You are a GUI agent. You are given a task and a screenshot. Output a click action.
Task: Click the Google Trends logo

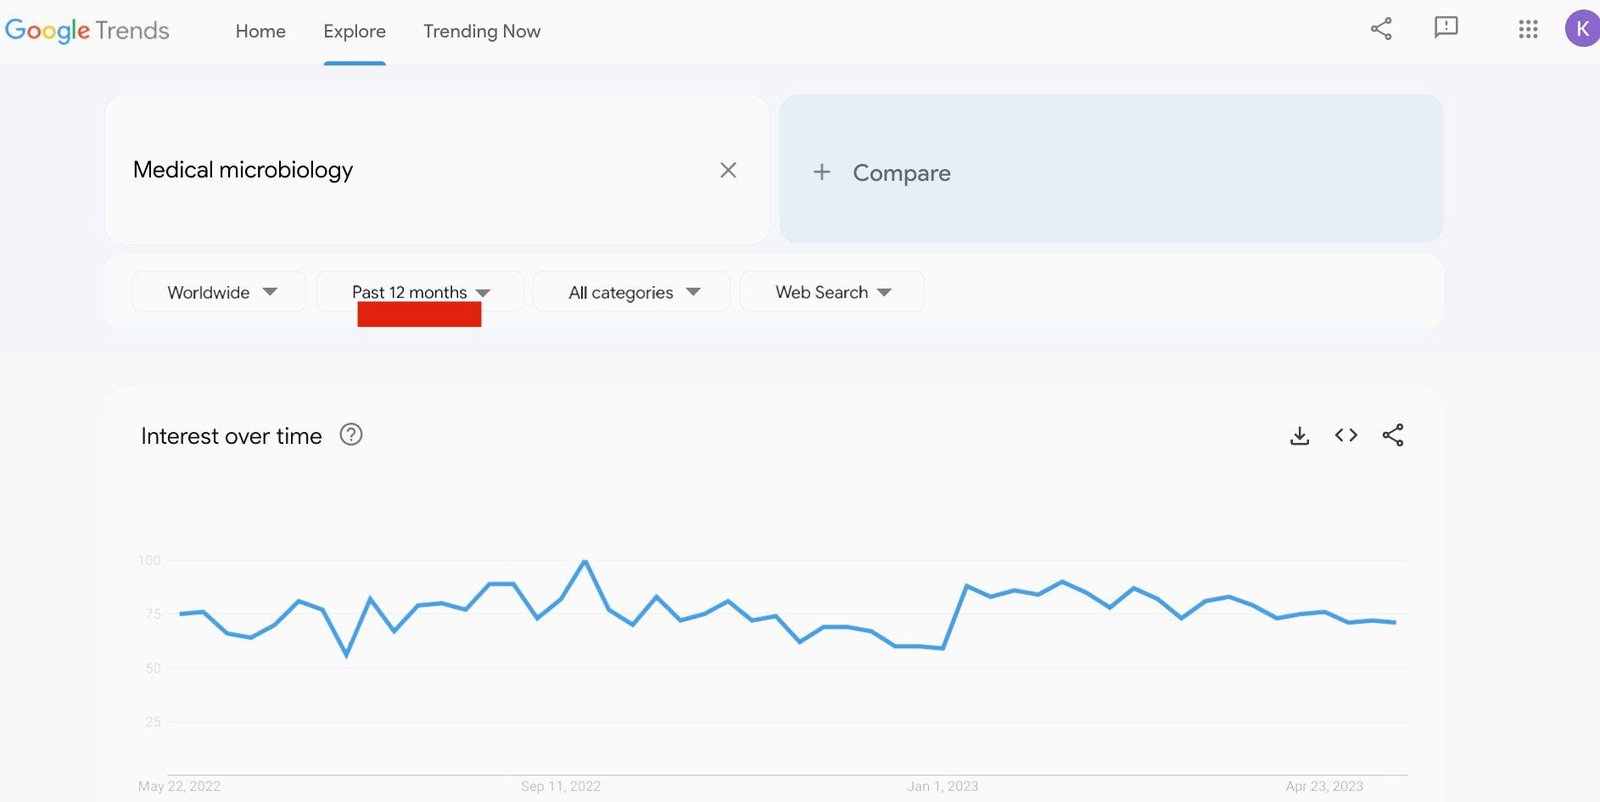tap(87, 31)
